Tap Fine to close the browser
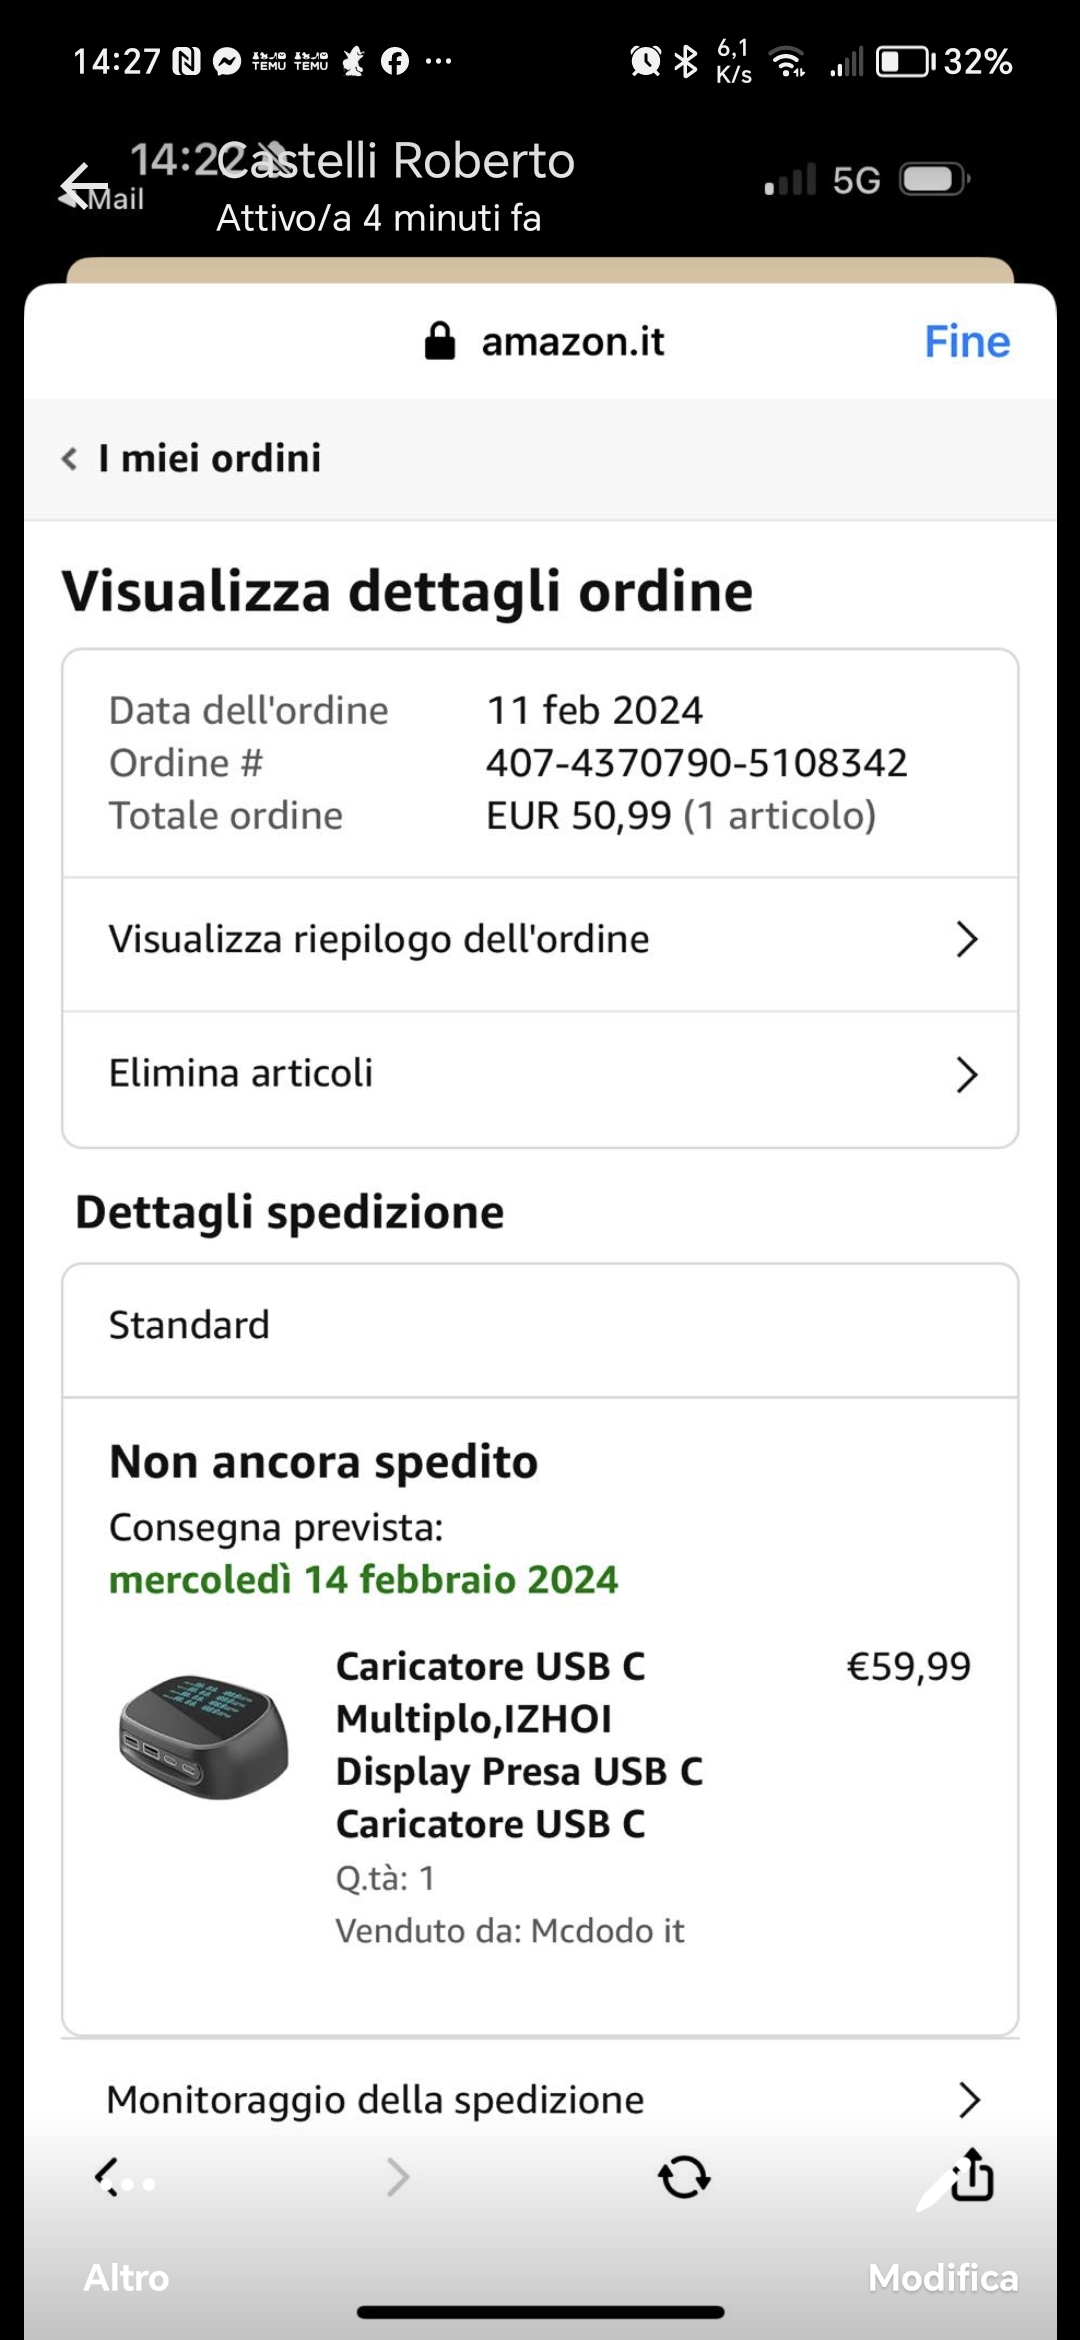This screenshot has height=2340, width=1080. pyautogui.click(x=966, y=341)
